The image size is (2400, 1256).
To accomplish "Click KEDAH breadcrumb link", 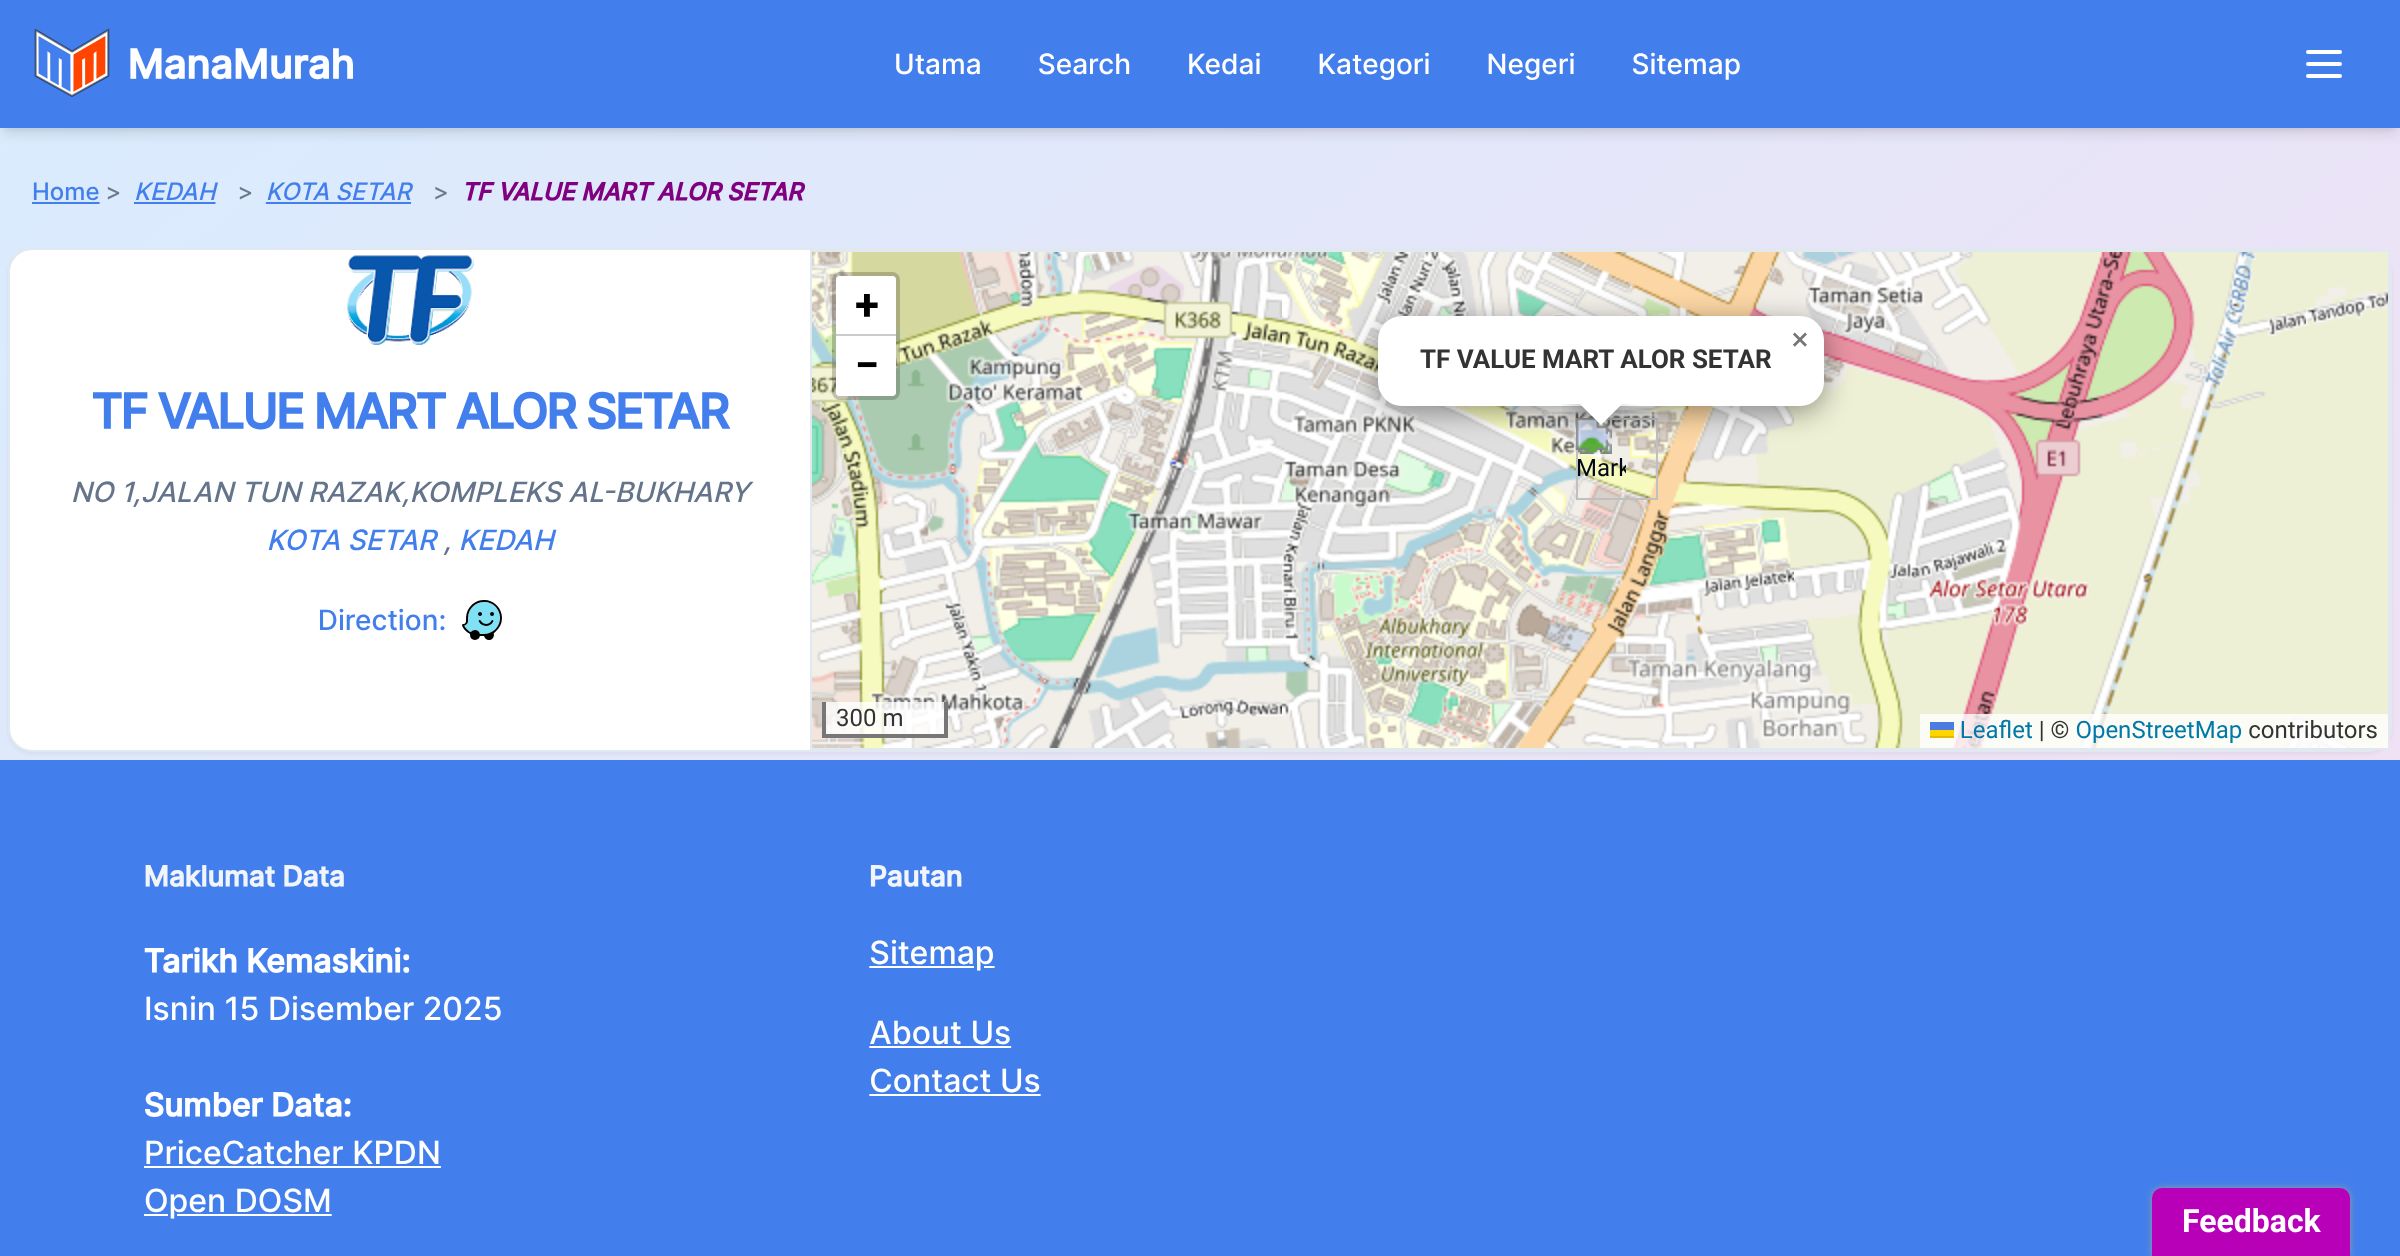I will coord(175,191).
